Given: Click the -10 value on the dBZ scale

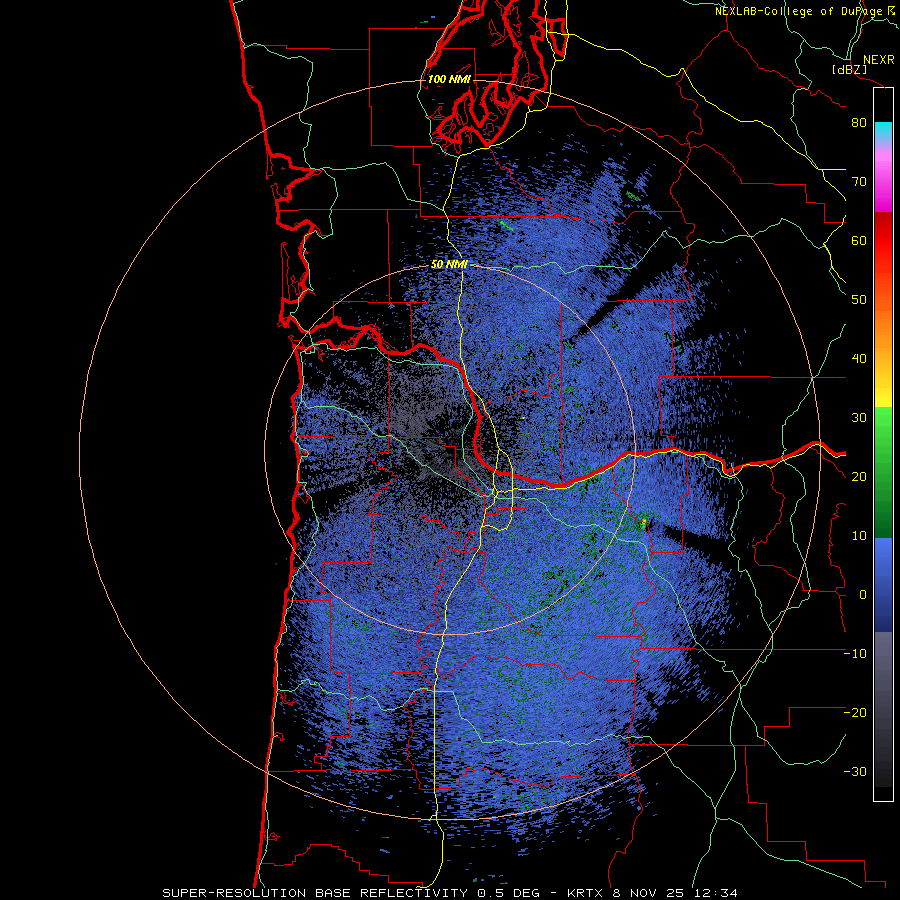Looking at the screenshot, I should [x=855, y=654].
